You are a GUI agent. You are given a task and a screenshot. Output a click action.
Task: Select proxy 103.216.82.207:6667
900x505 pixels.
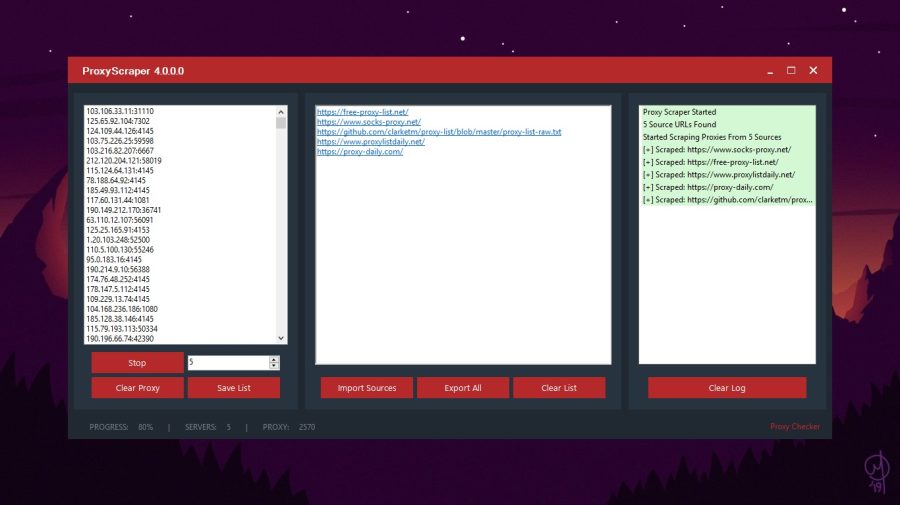pos(120,150)
